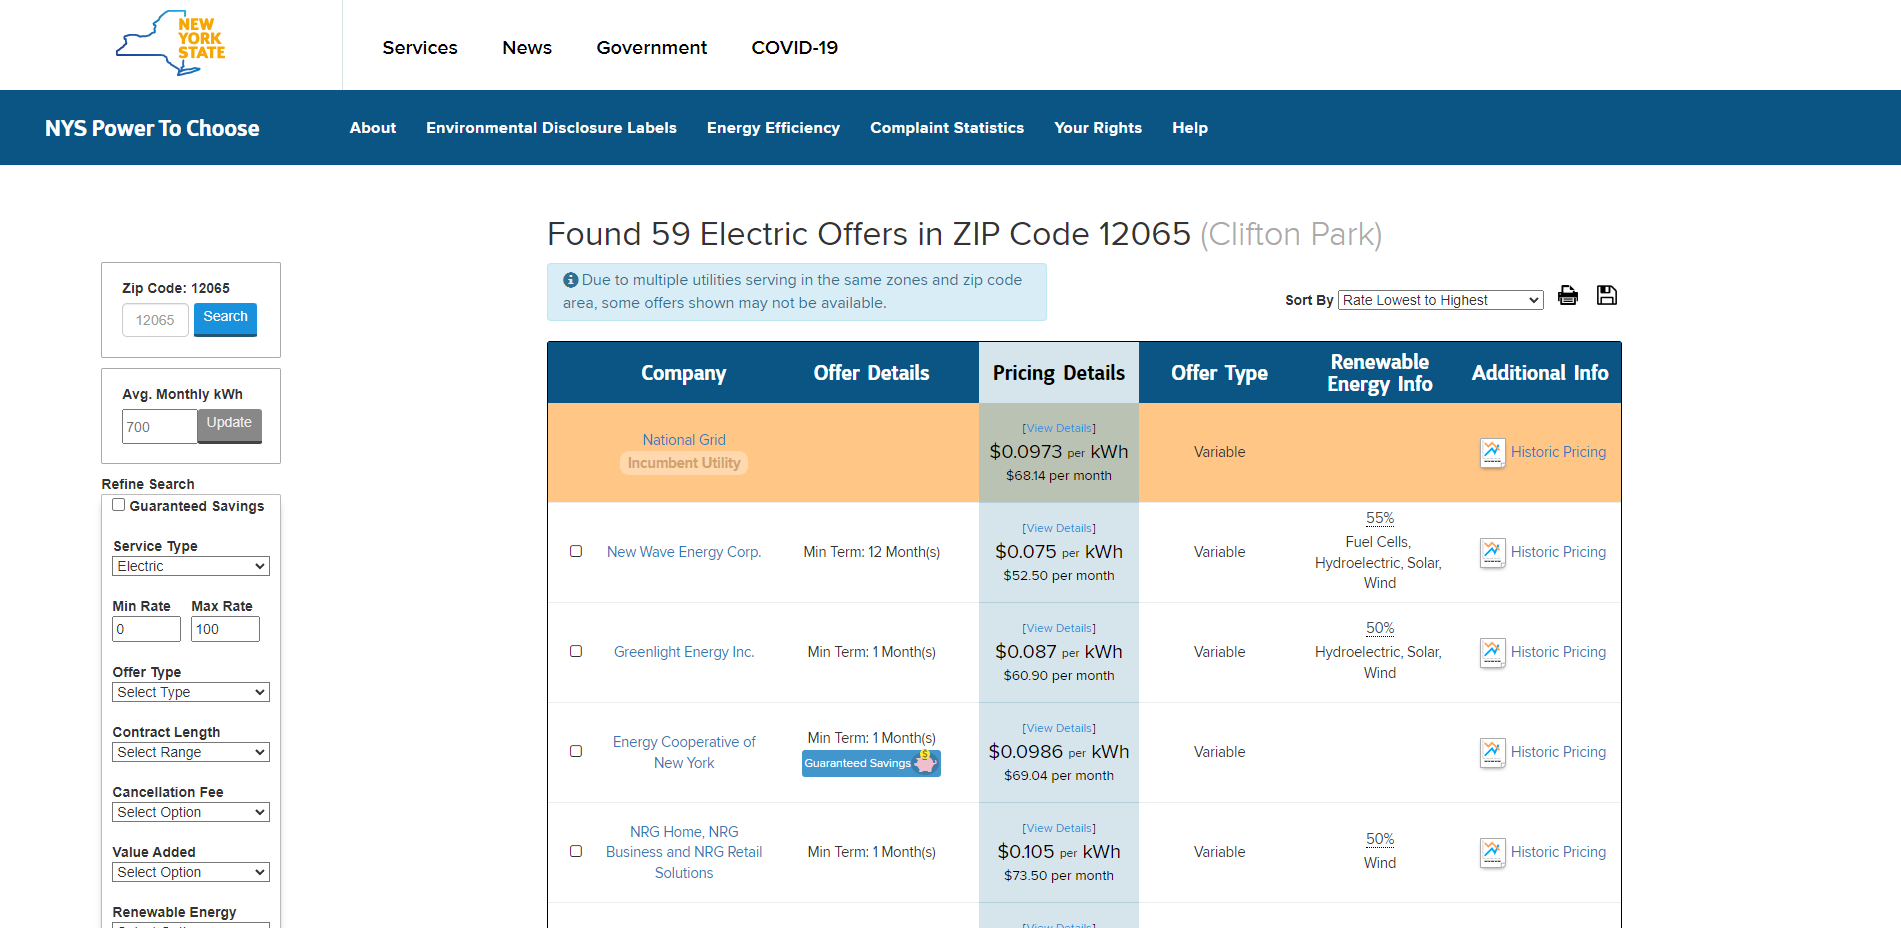Click the Max Rate input field
The height and width of the screenshot is (928, 1901).
225,629
